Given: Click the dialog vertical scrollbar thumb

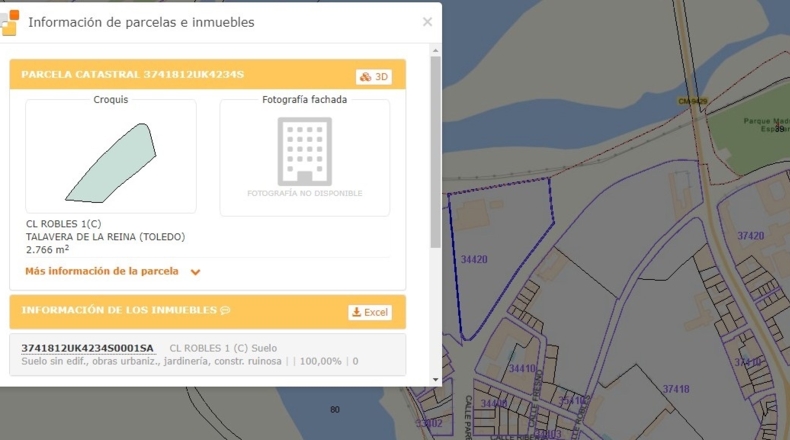Looking at the screenshot, I should (435, 152).
